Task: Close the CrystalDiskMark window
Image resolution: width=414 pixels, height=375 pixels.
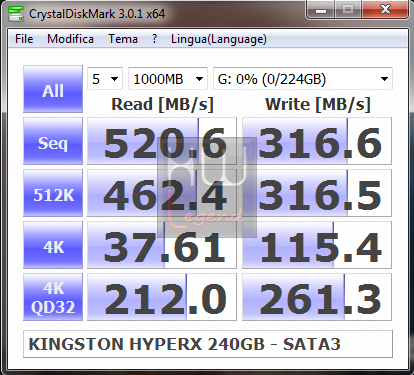Action: click(x=386, y=9)
